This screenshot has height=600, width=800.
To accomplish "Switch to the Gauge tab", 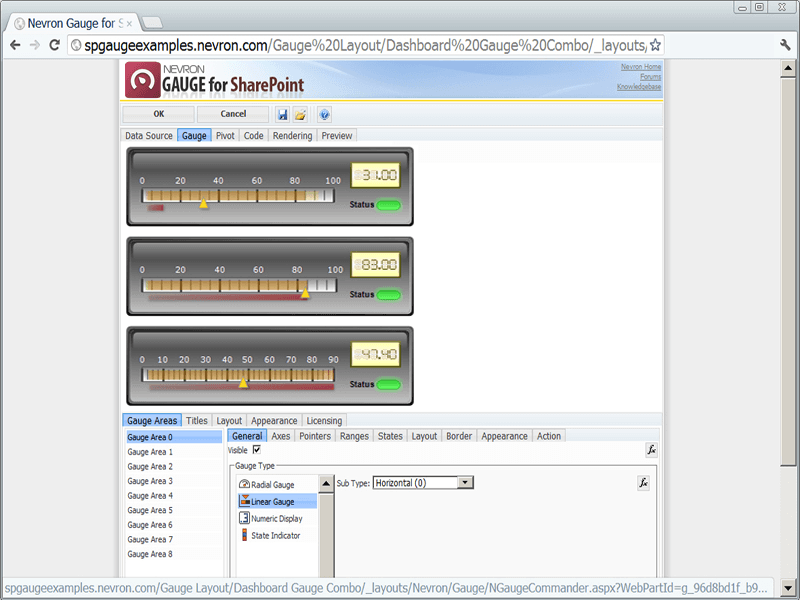I will tap(194, 136).
